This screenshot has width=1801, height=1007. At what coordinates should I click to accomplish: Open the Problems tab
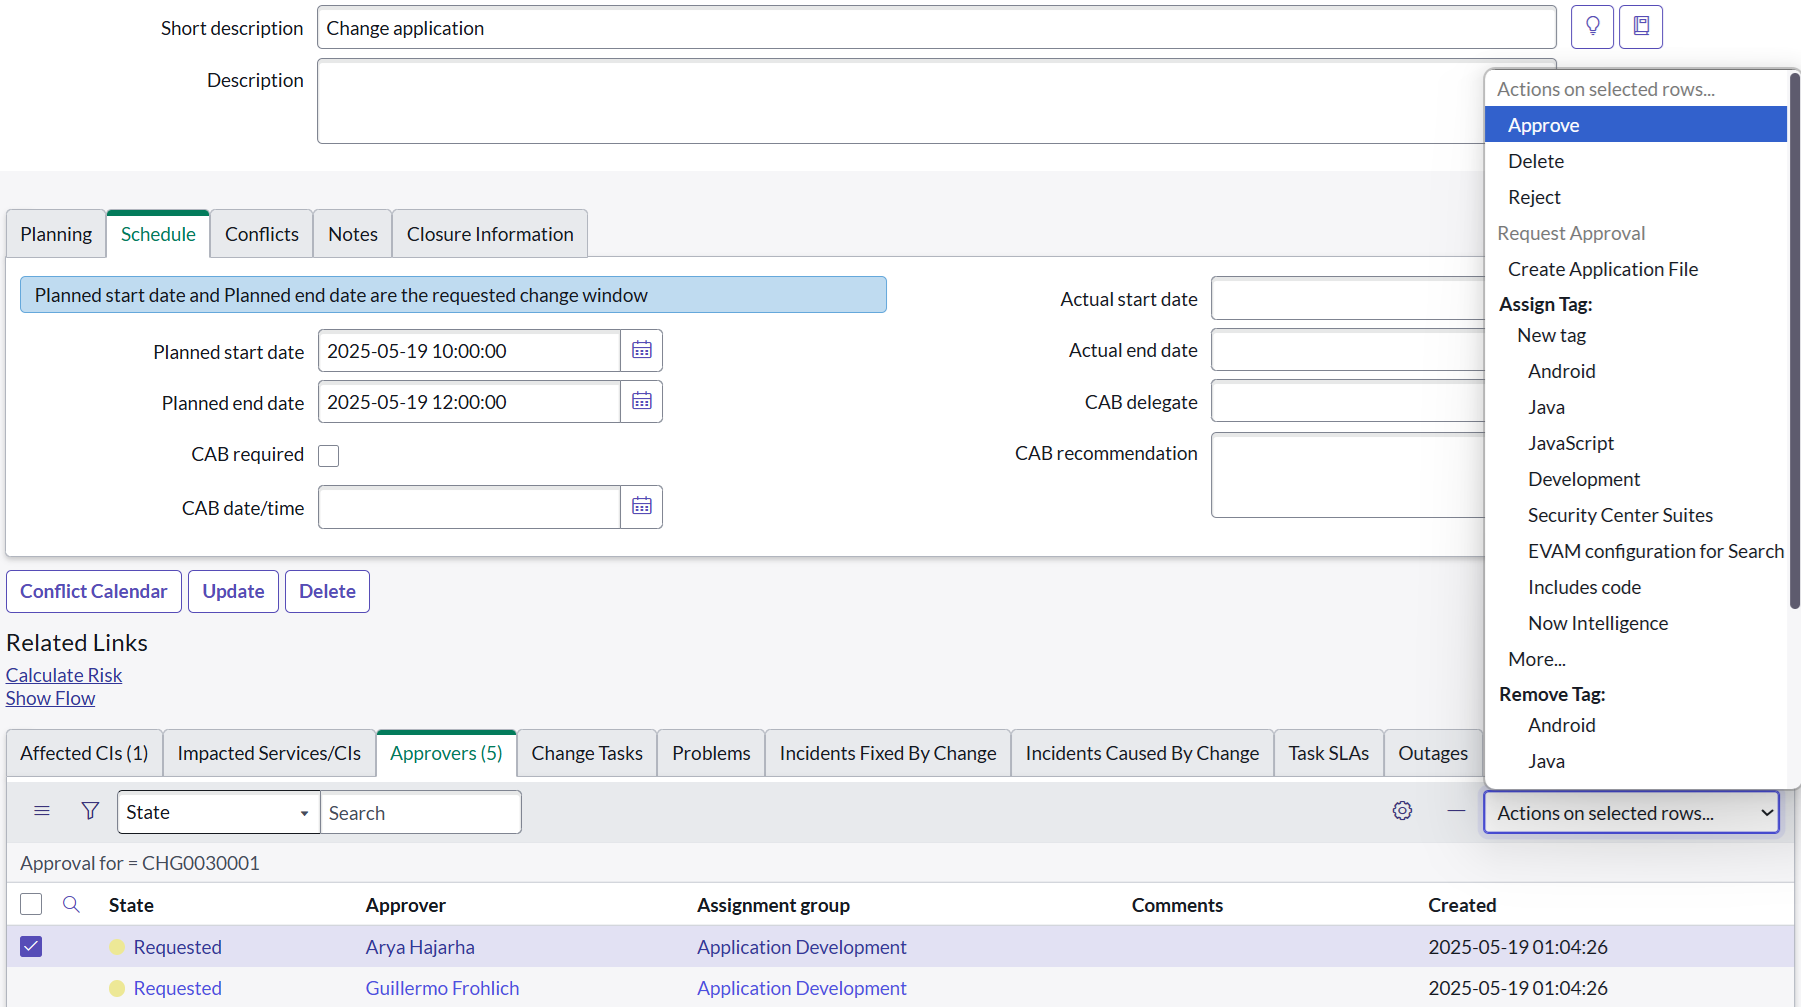click(x=711, y=753)
